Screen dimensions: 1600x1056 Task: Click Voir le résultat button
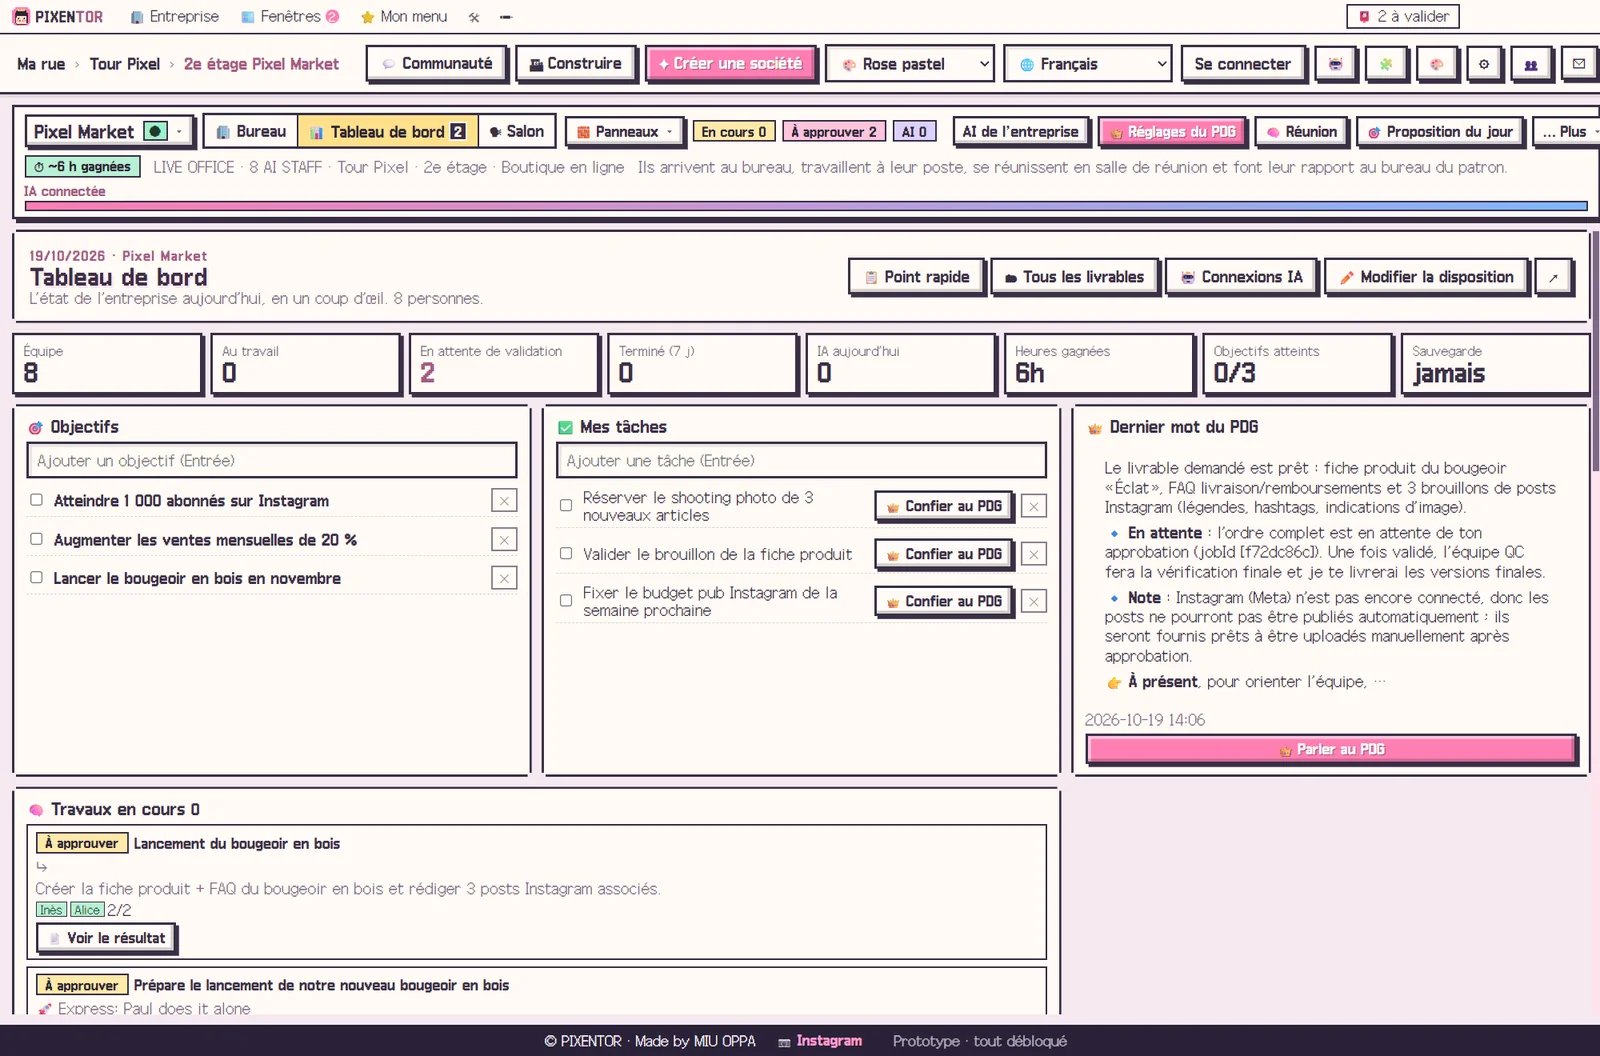[106, 938]
